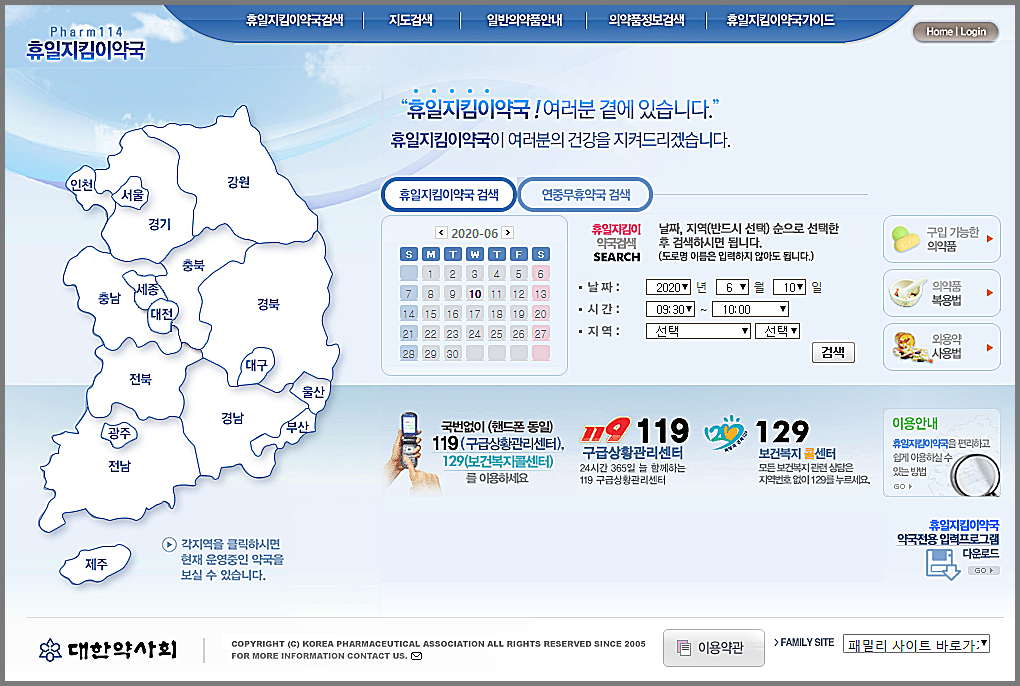Click GO under 다운로드
Image resolution: width=1020 pixels, height=686 pixels.
coord(983,570)
